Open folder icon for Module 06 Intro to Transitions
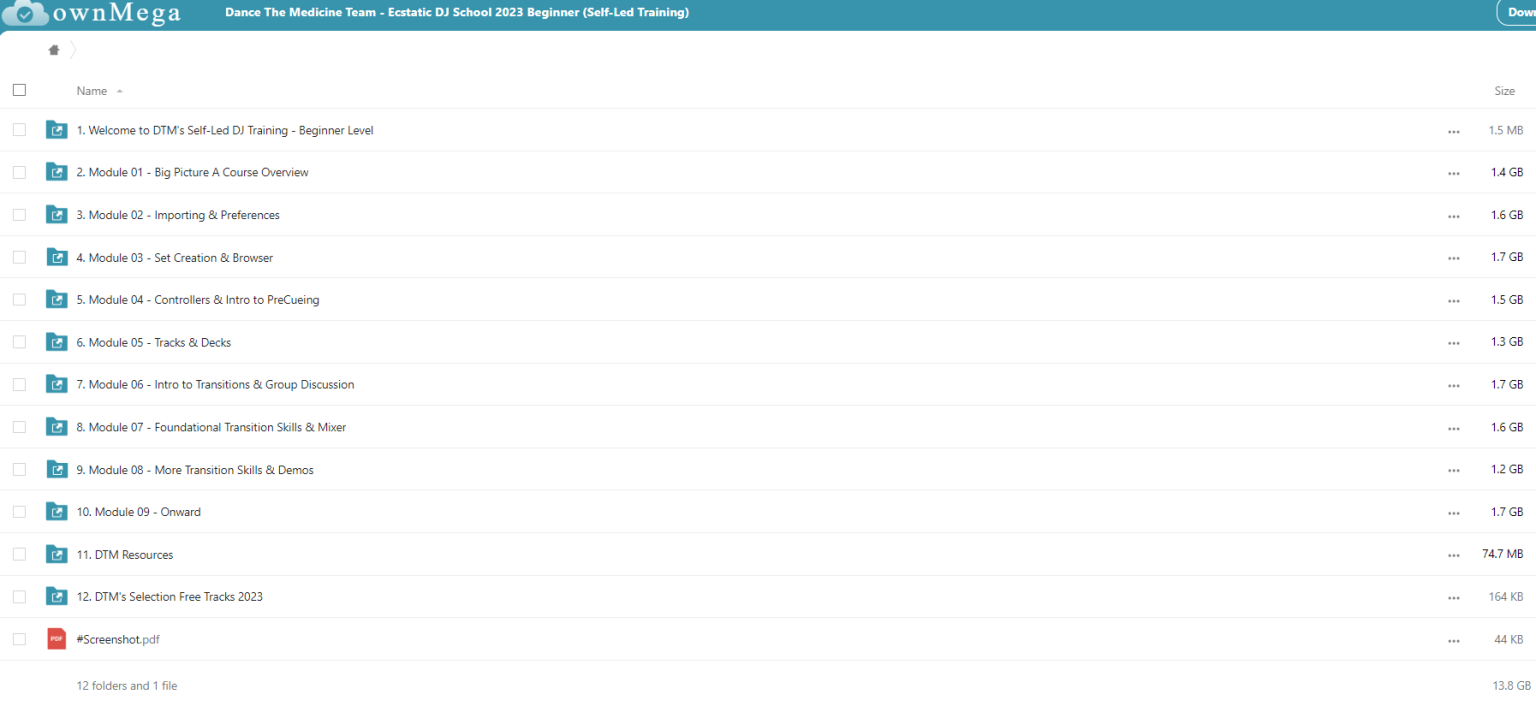The height and width of the screenshot is (712, 1536). [x=57, y=384]
